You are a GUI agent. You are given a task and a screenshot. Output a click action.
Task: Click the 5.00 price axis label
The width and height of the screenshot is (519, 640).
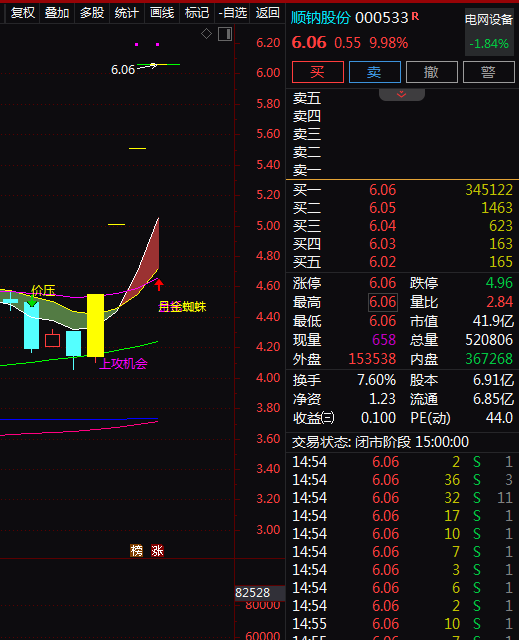tap(268, 226)
